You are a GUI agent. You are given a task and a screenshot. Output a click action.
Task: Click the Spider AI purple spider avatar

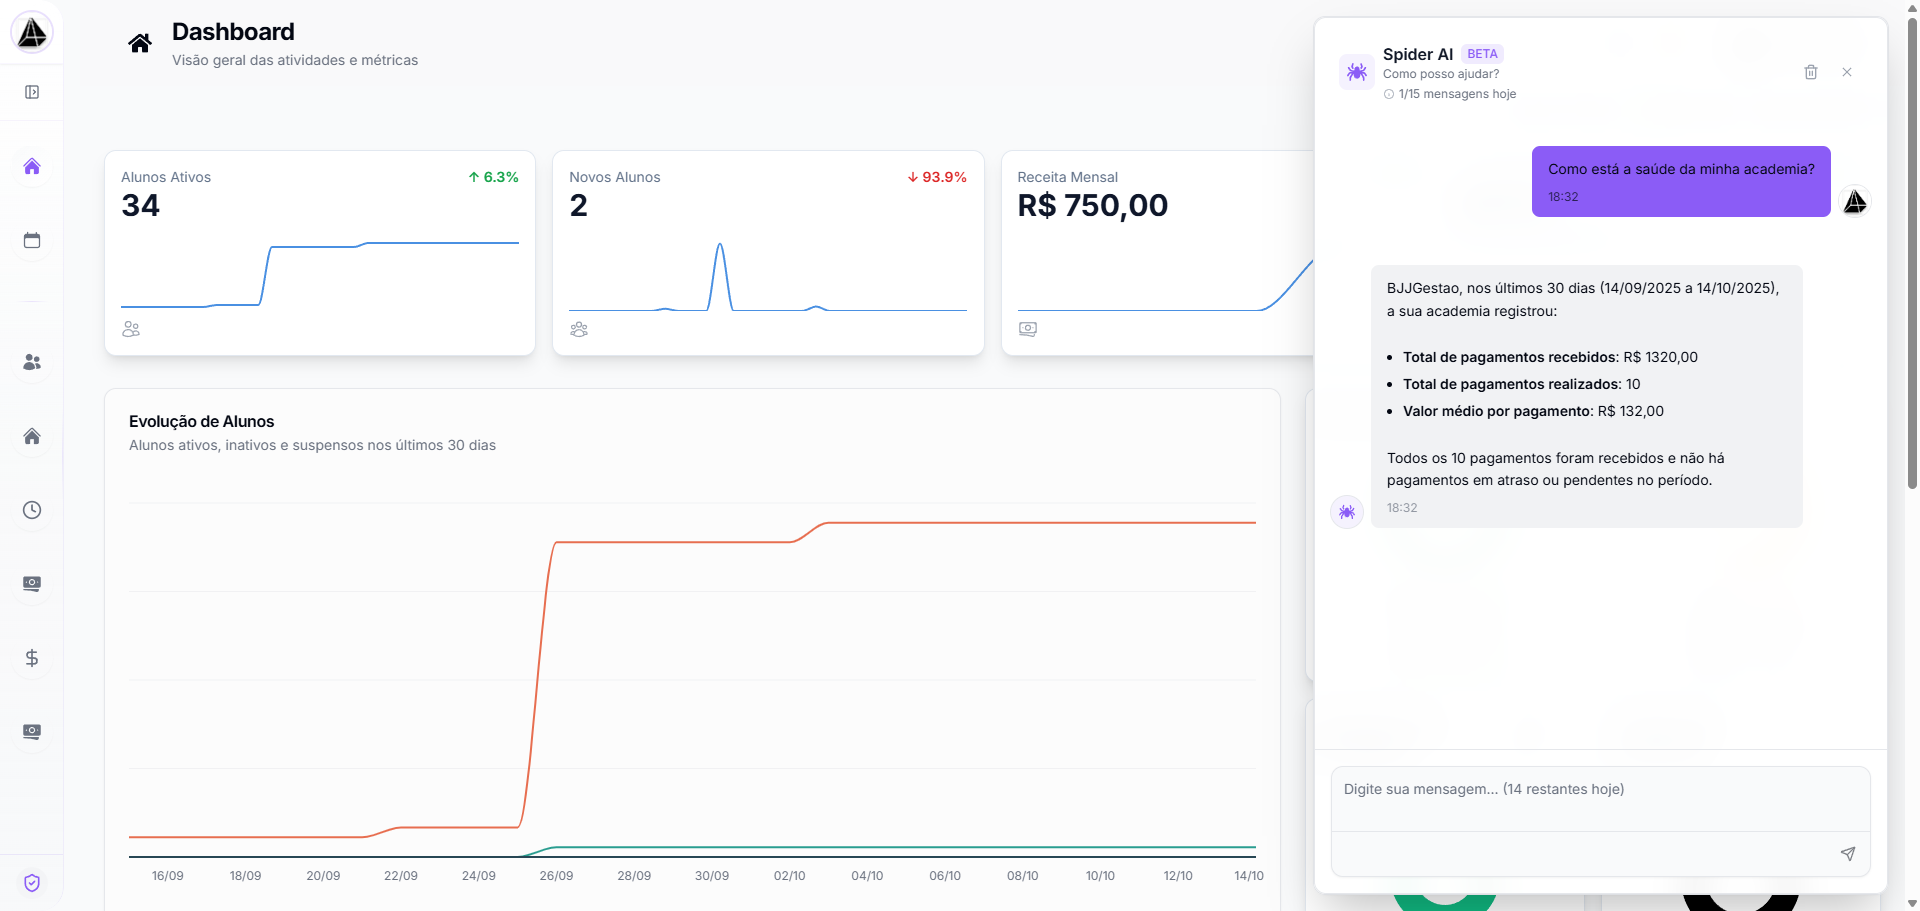(x=1357, y=72)
